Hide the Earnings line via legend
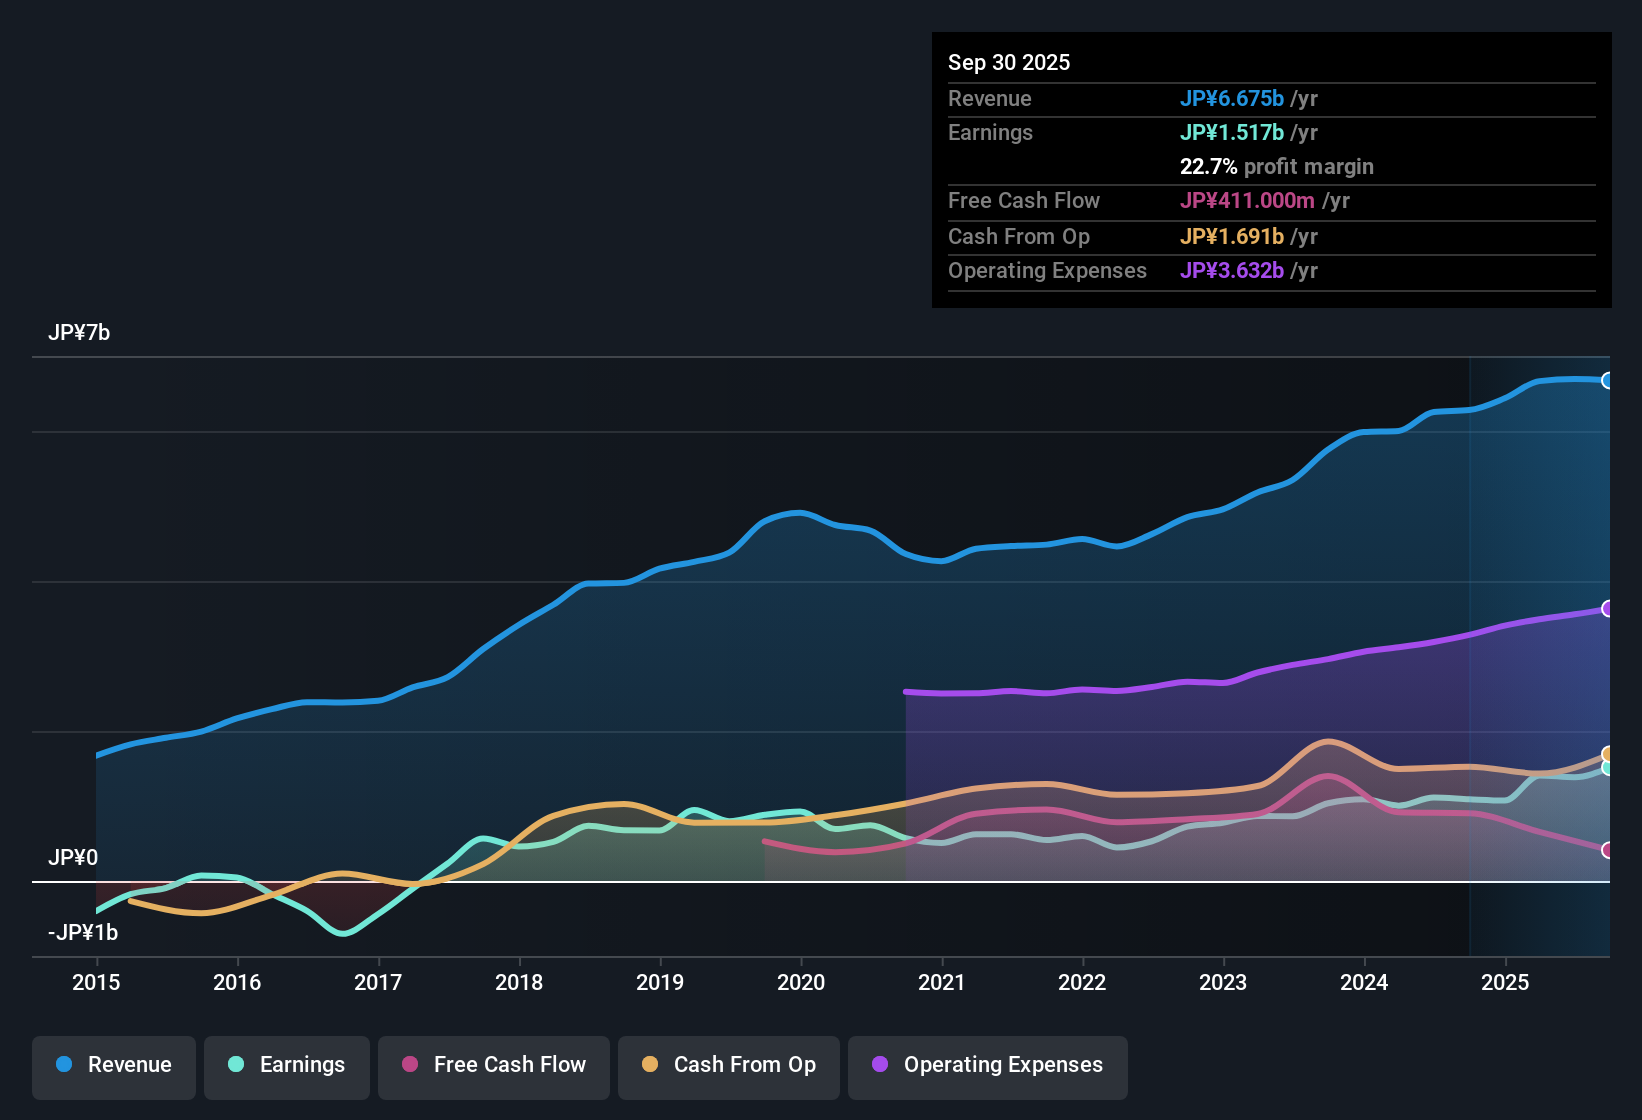The image size is (1642, 1120). [x=286, y=1065]
